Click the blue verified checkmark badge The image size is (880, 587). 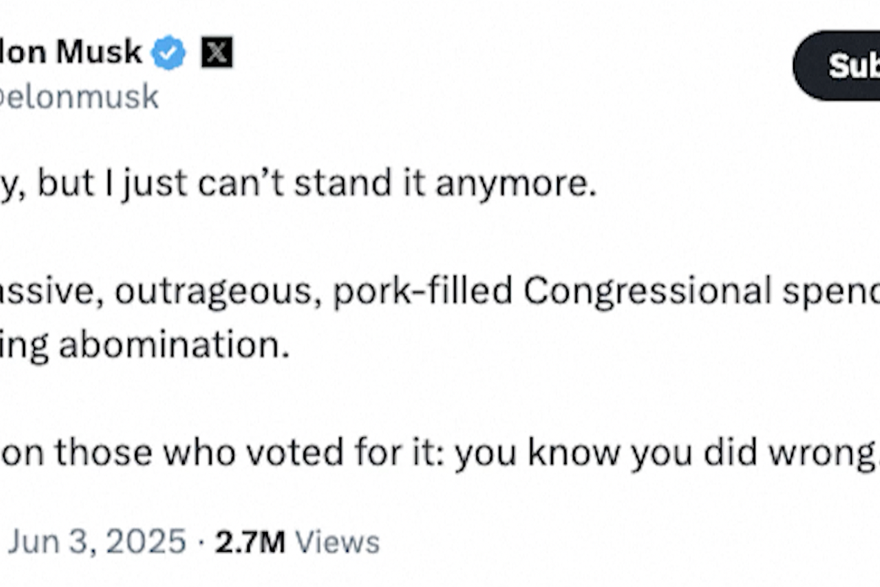pyautogui.click(x=168, y=52)
